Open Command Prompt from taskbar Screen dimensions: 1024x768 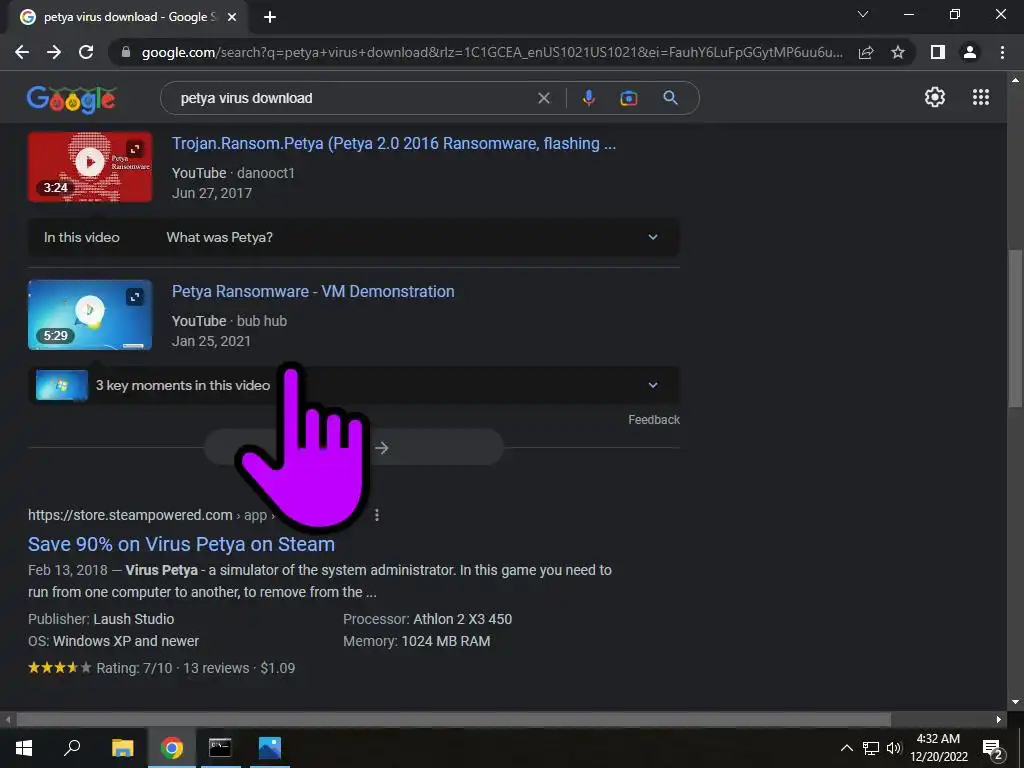coord(220,748)
